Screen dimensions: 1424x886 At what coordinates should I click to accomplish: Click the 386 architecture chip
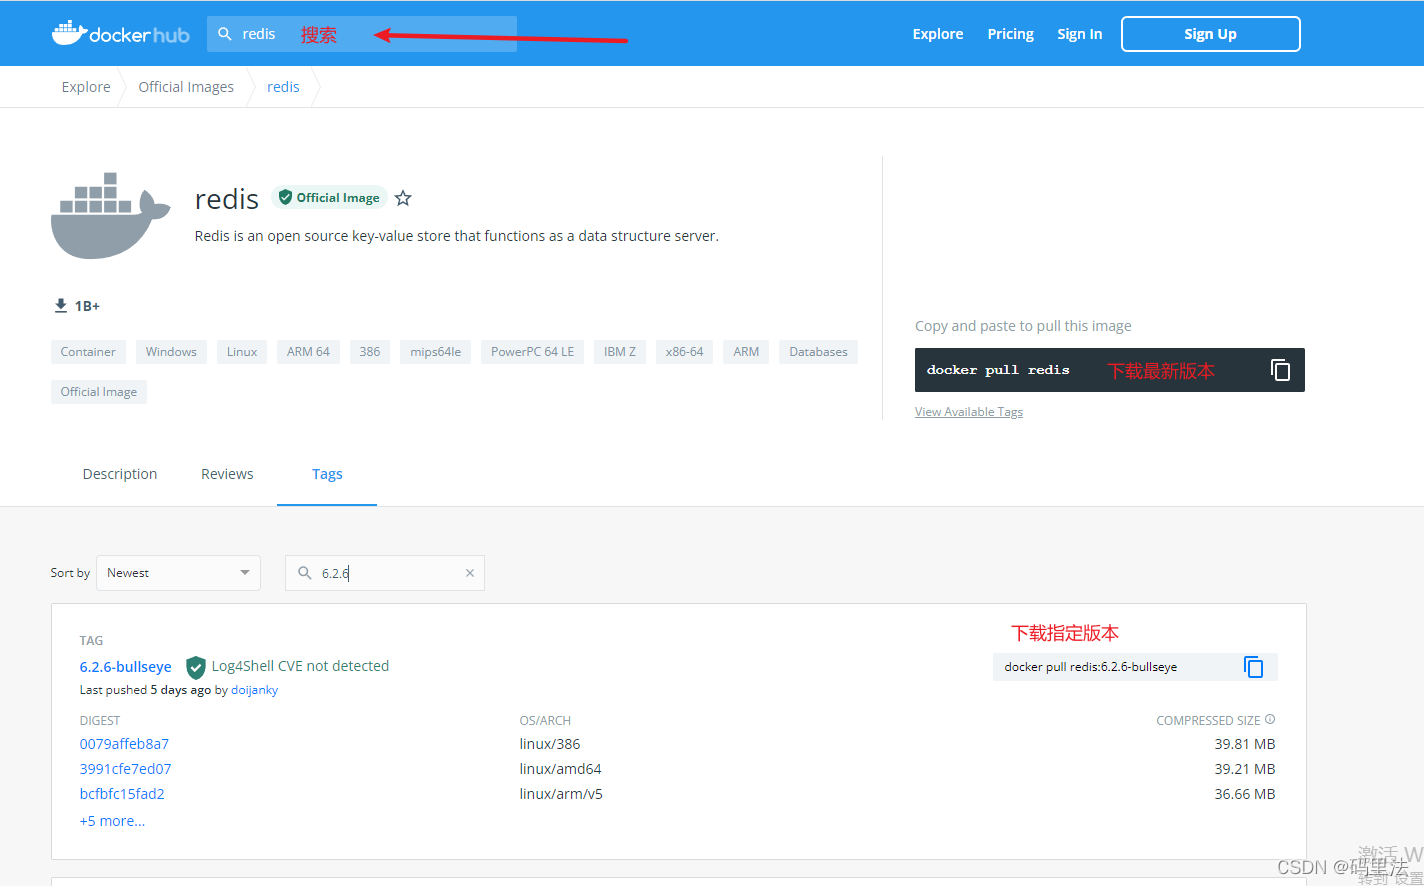(x=370, y=352)
